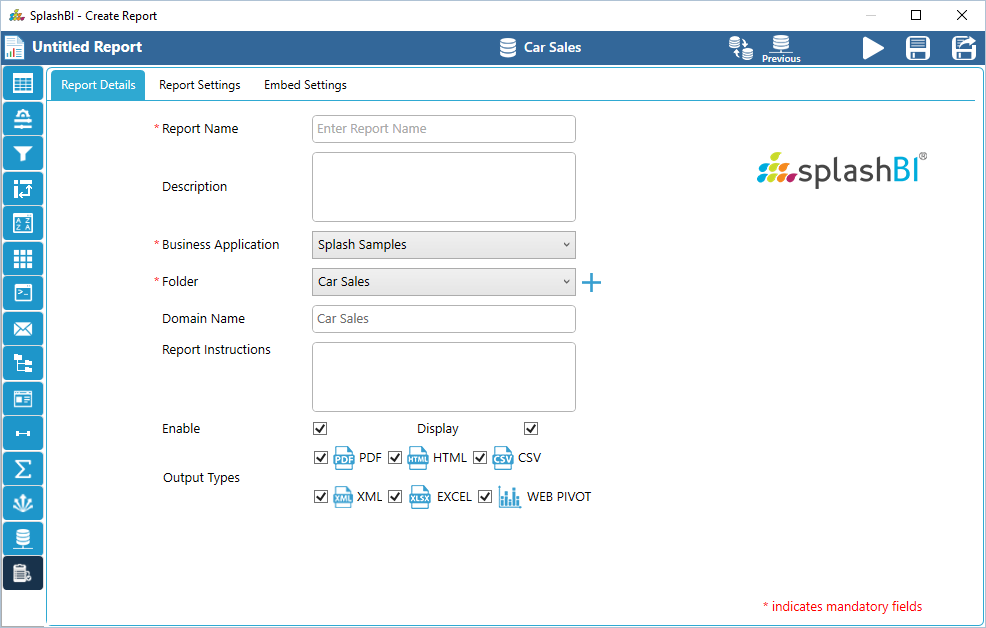The width and height of the screenshot is (986, 628).
Task: Click the Save report floppy icon
Action: (918, 48)
